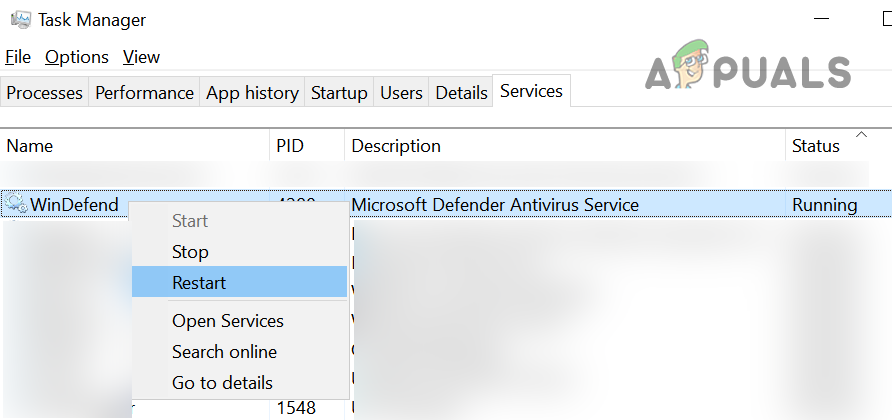The image size is (892, 420).
Task: Sort by the PID column header
Action: pos(289,146)
